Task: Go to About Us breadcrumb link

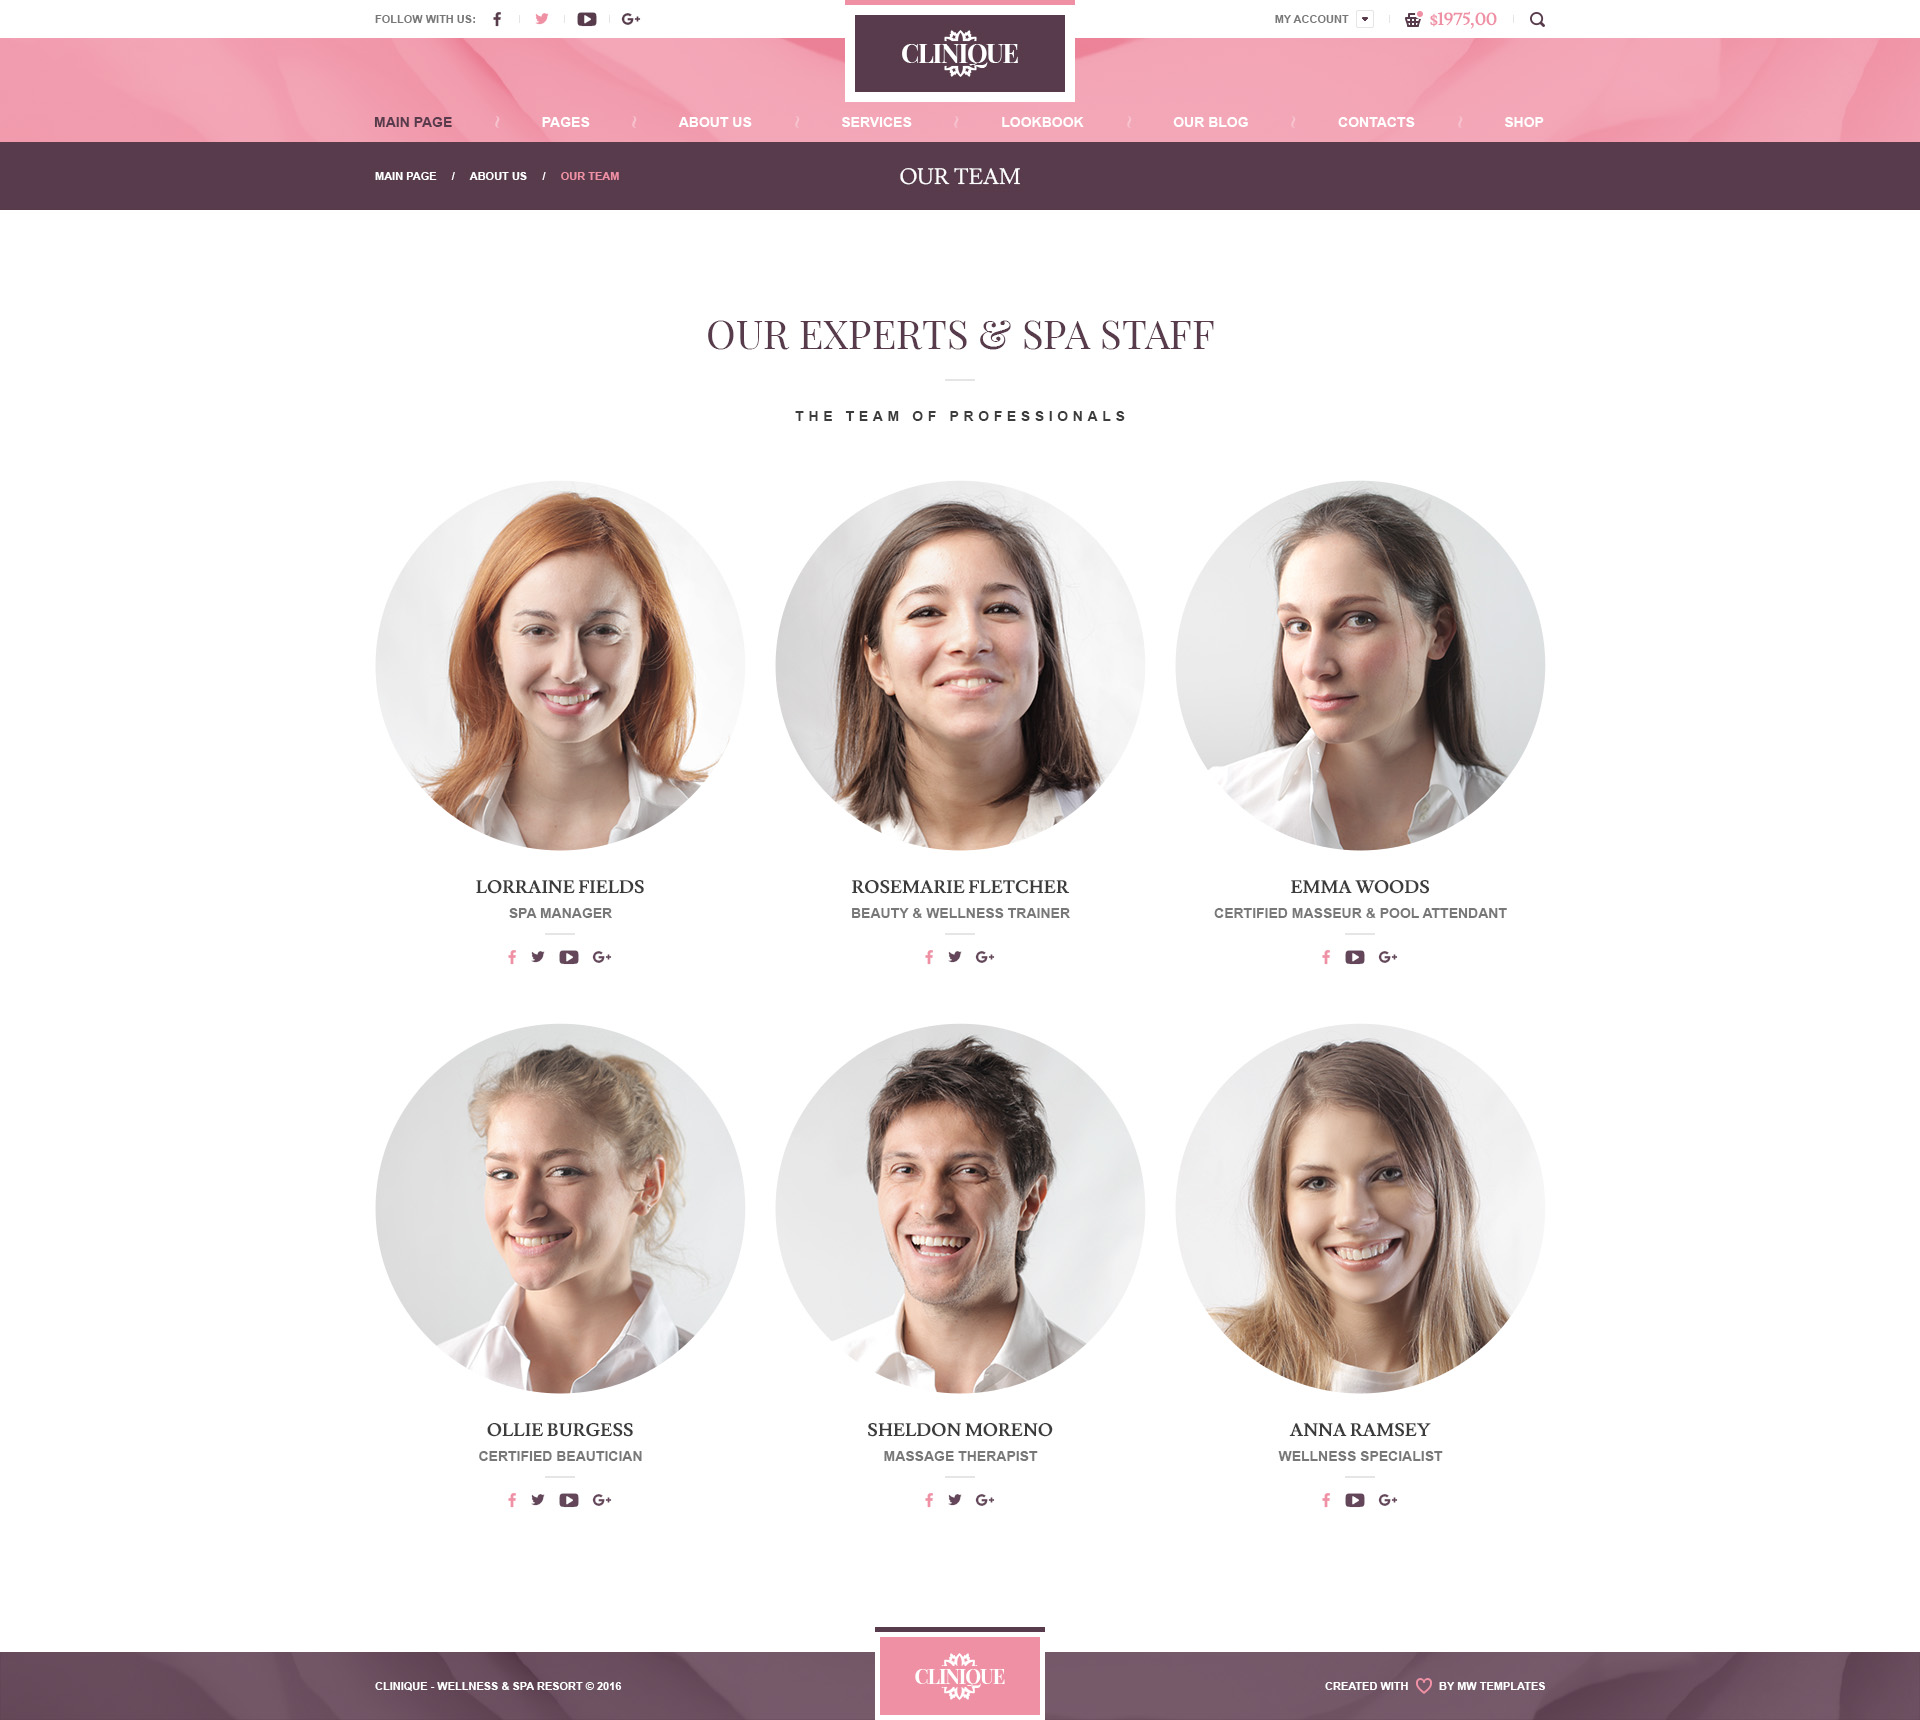Action: pyautogui.click(x=498, y=176)
